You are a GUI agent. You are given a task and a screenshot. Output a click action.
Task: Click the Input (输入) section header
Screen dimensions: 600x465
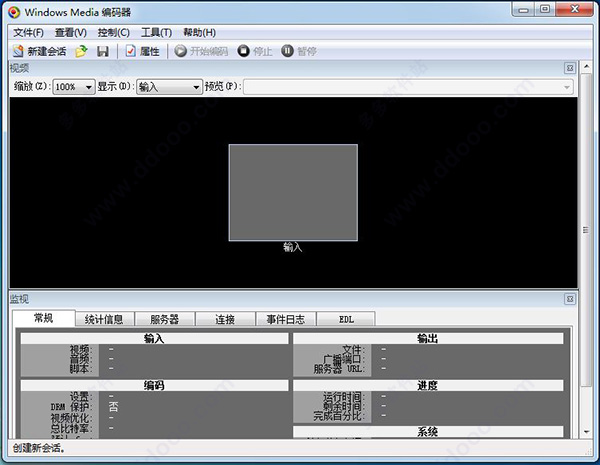[x=154, y=338]
